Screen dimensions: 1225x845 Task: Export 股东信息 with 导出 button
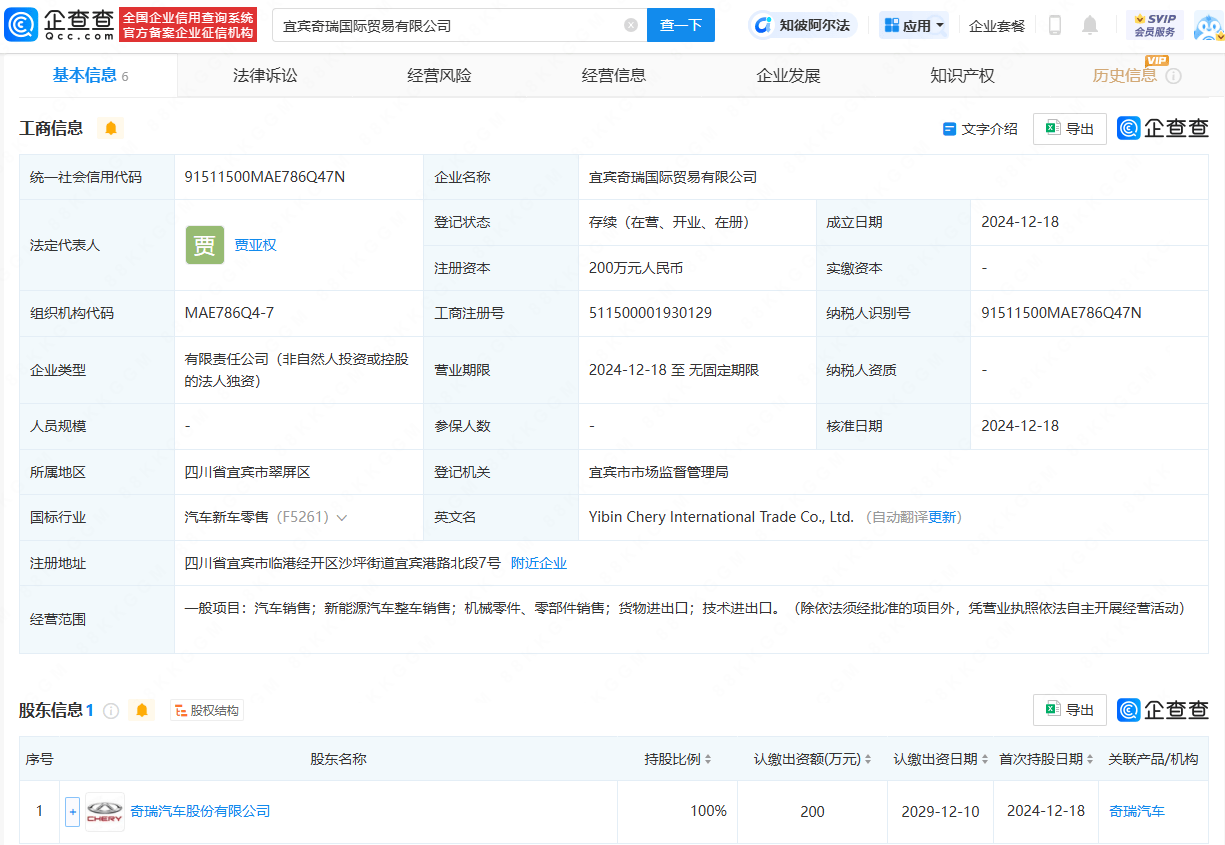tap(1069, 710)
